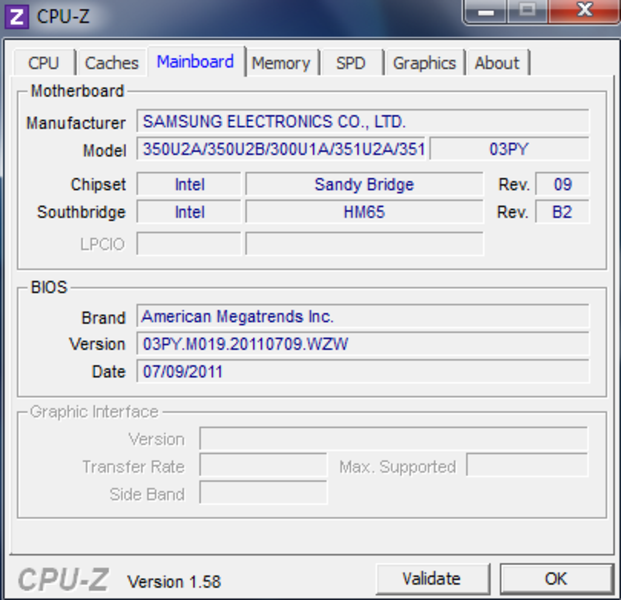Click the CPU-Z title bar text

pos(63,17)
